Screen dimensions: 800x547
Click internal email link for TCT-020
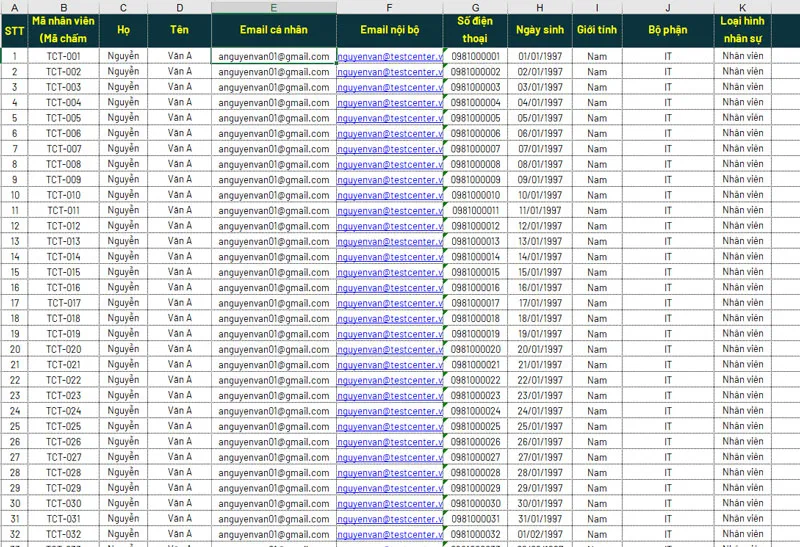click(x=390, y=350)
